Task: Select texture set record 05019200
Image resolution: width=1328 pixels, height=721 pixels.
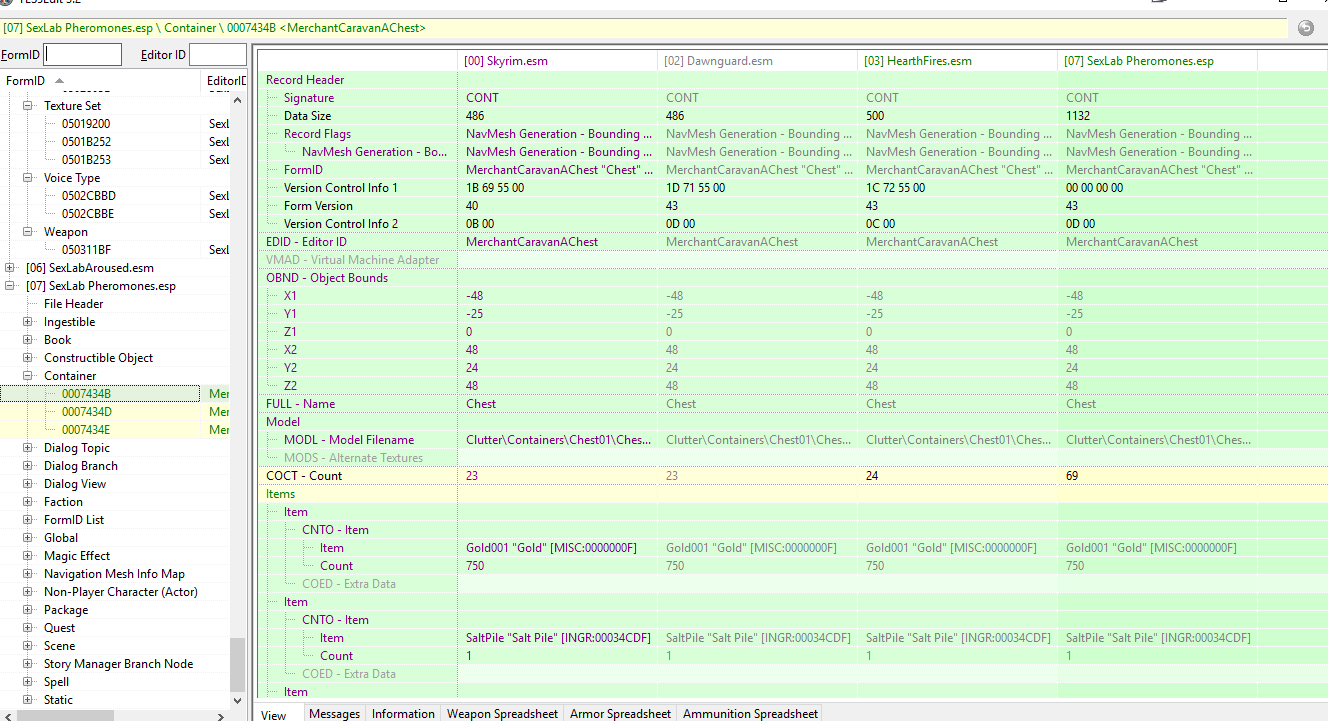Action: (86, 124)
